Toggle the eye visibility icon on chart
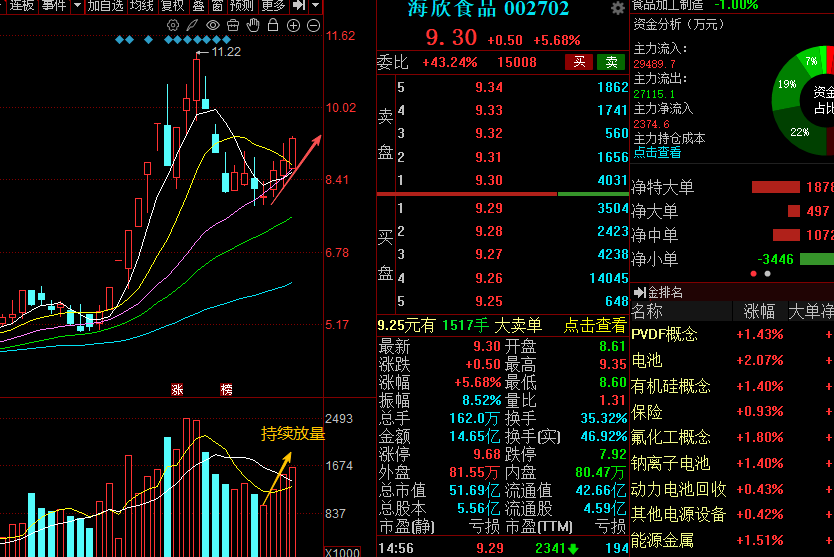The width and height of the screenshot is (834, 557). (x=213, y=25)
